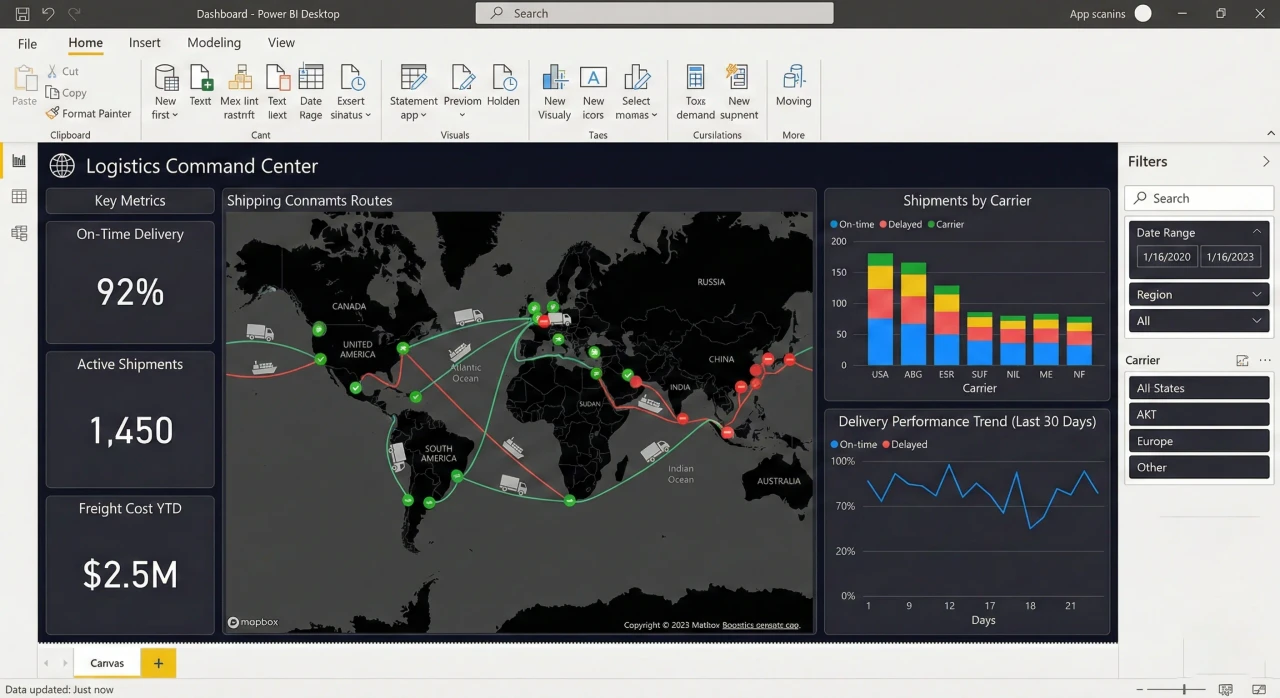Expand the Region filter dropdown
The image size is (1280, 698).
pyautogui.click(x=1257, y=295)
